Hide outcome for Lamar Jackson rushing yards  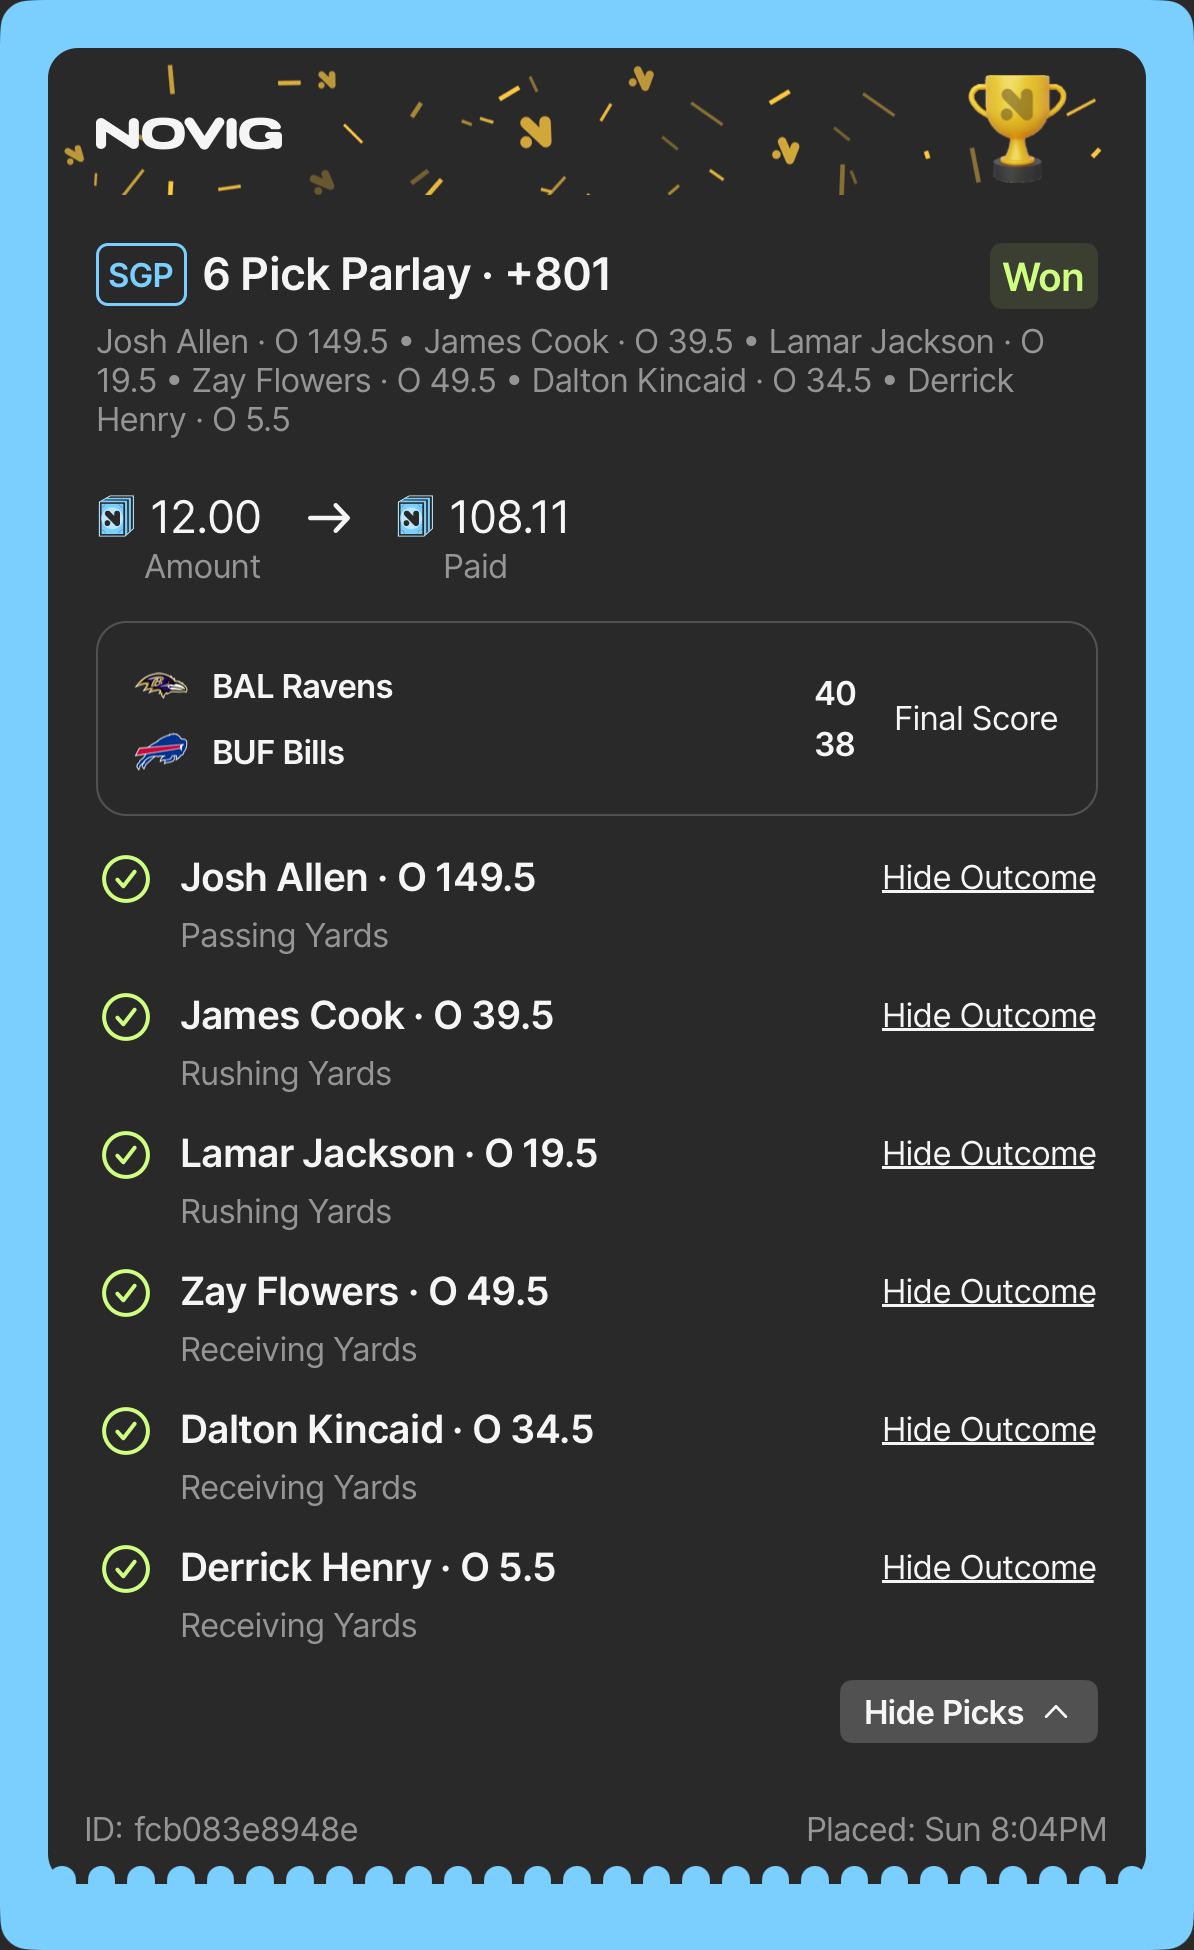[988, 1154]
